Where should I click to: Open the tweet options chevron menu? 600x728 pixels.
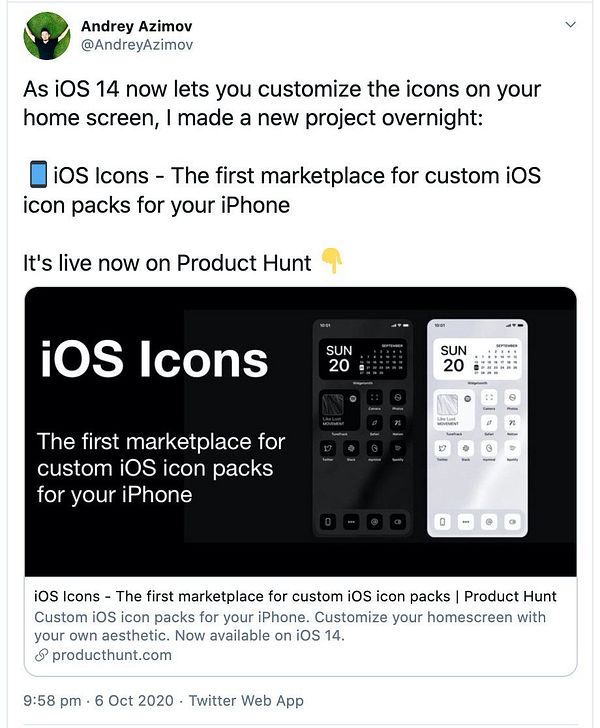570,25
